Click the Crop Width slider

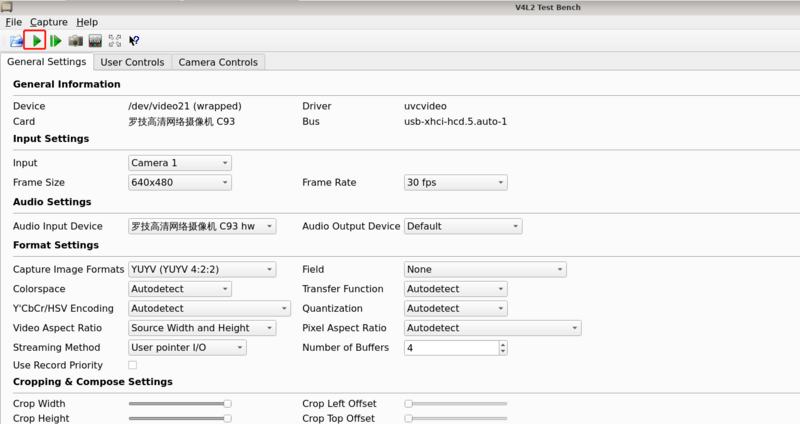(x=180, y=403)
